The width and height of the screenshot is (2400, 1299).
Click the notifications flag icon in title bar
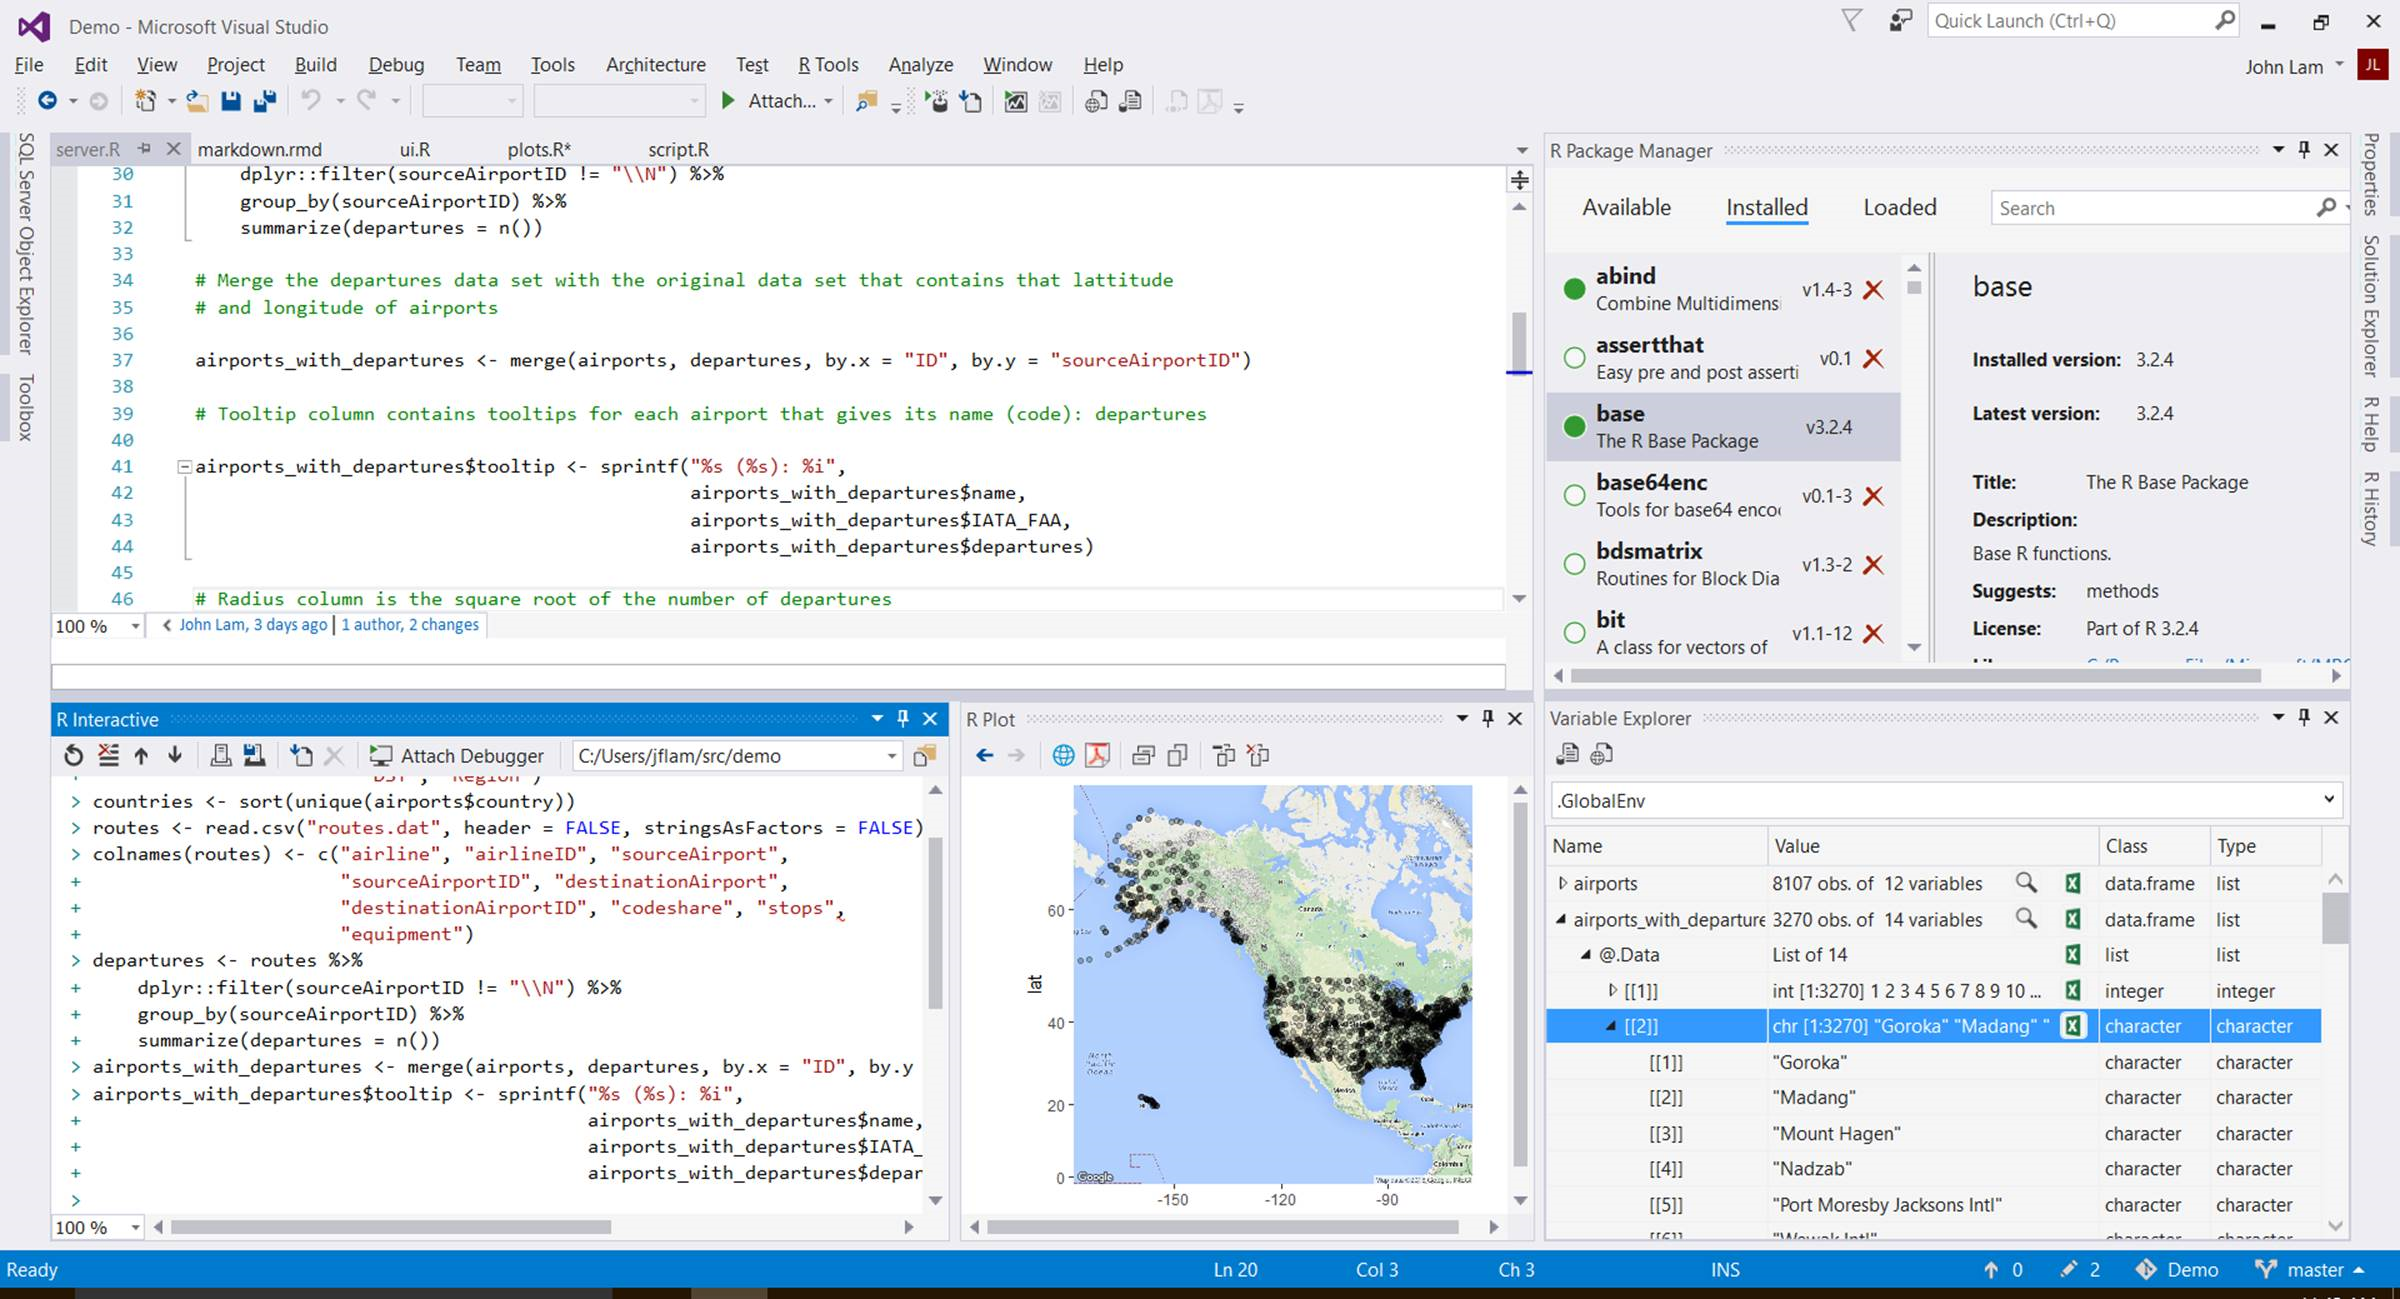pyautogui.click(x=1851, y=21)
